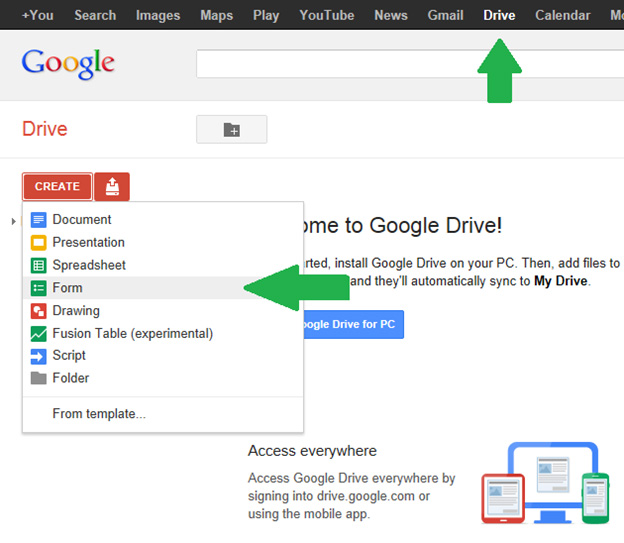Image resolution: width=624 pixels, height=543 pixels.
Task: Select the yellow Presentation icon
Action: (x=39, y=243)
